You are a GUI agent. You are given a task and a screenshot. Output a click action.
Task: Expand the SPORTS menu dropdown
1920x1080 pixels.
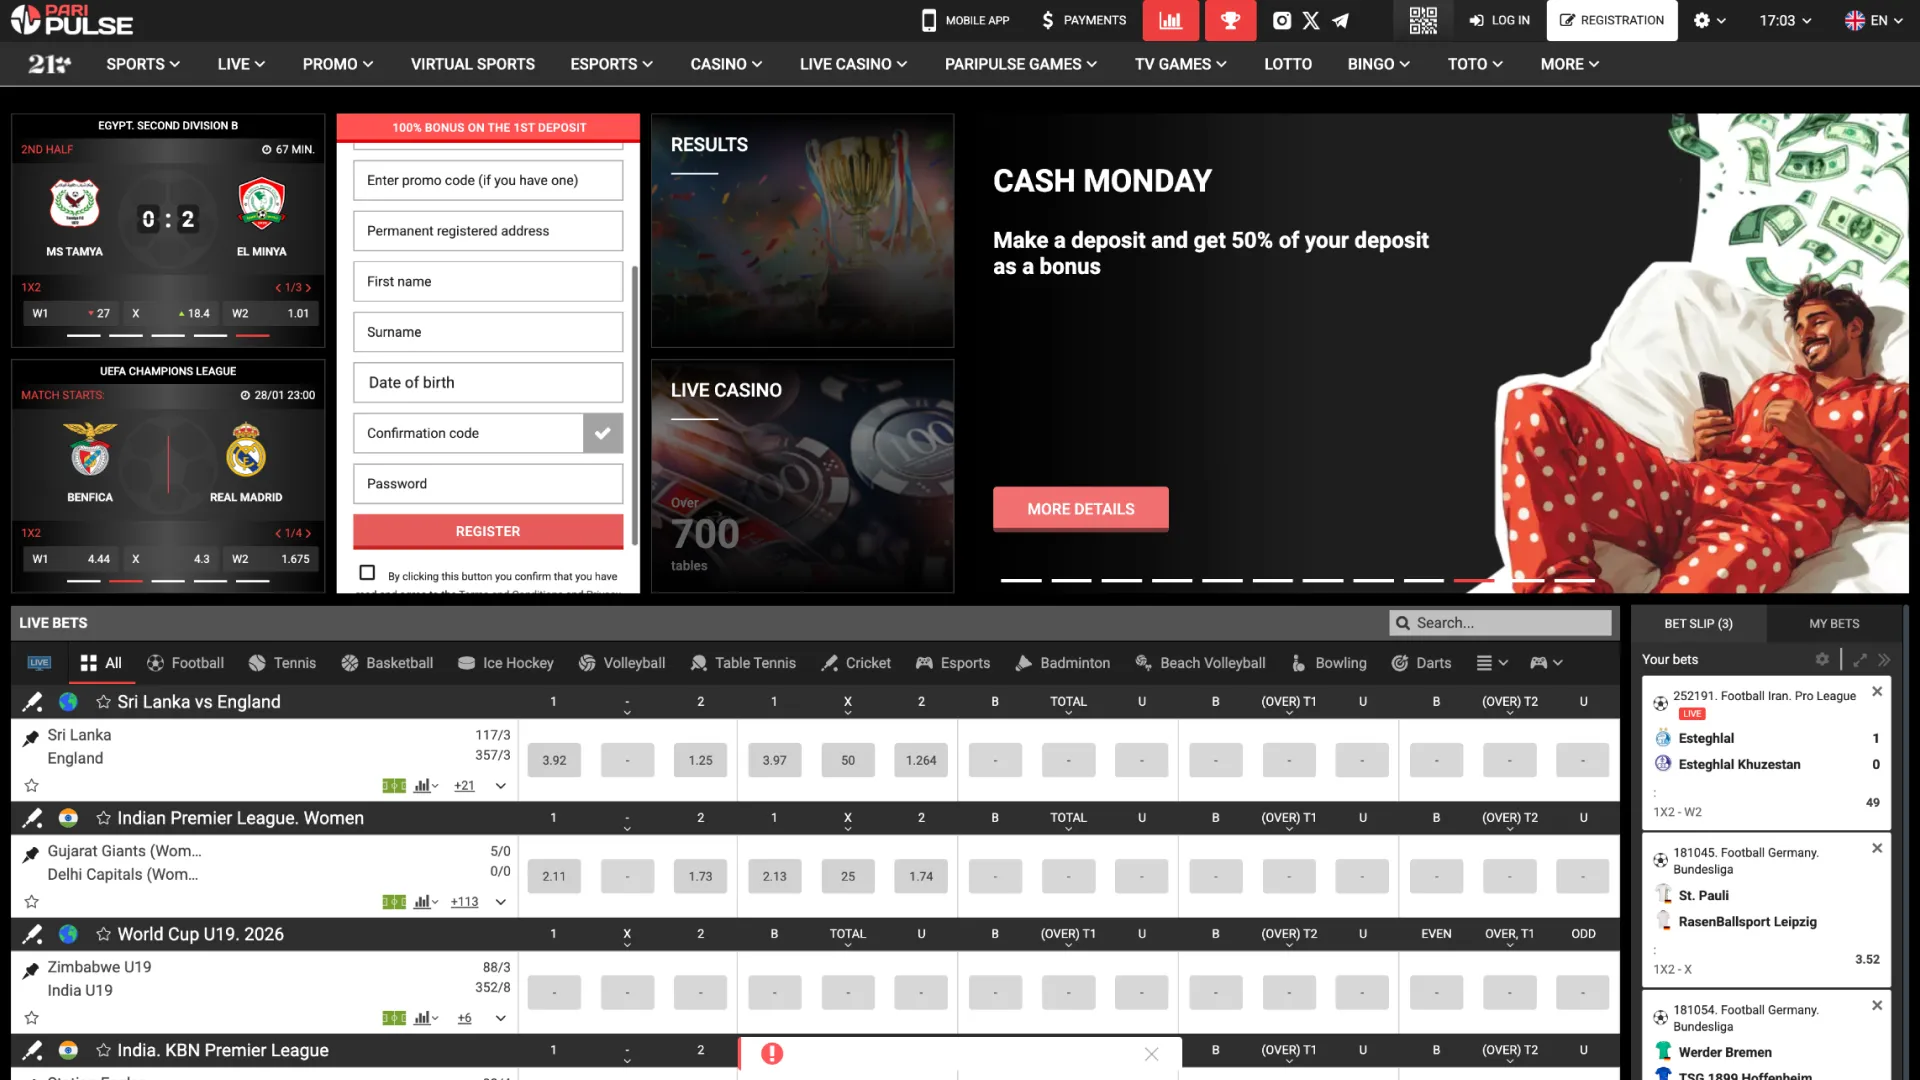(143, 64)
